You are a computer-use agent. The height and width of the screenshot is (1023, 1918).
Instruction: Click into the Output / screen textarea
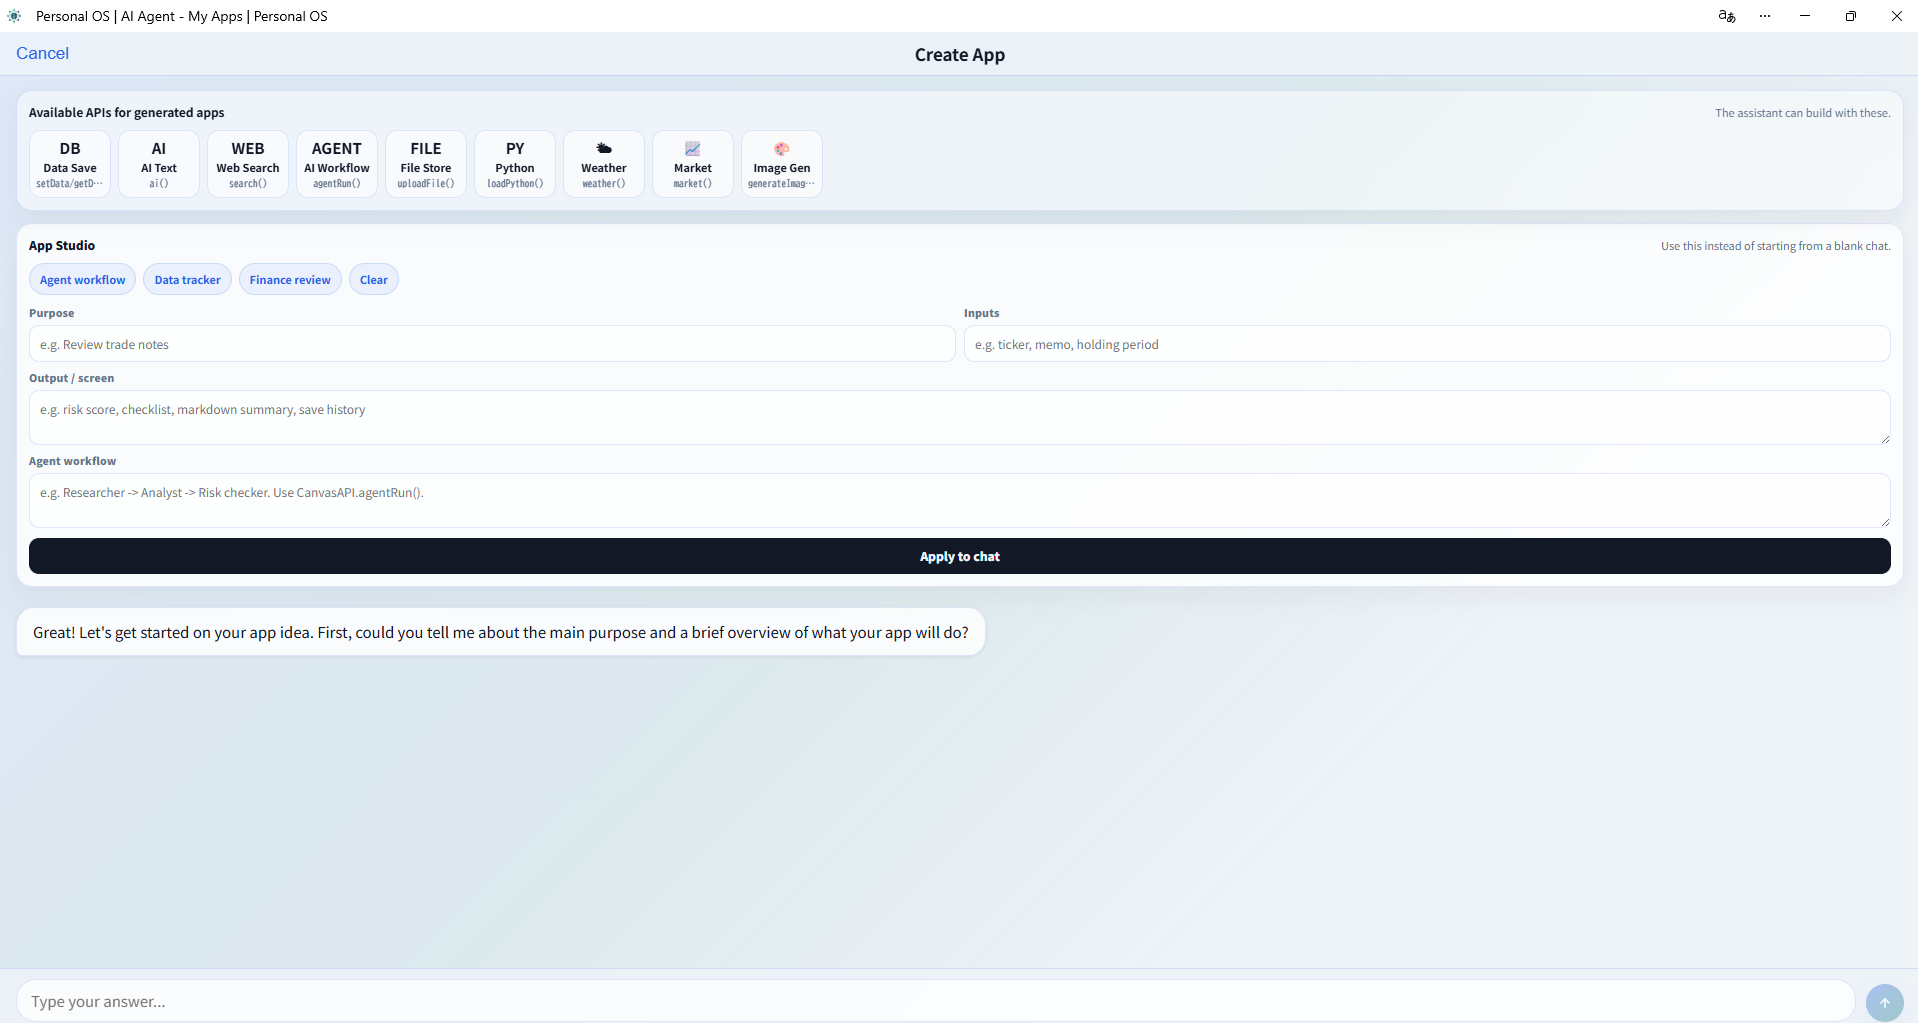point(960,417)
